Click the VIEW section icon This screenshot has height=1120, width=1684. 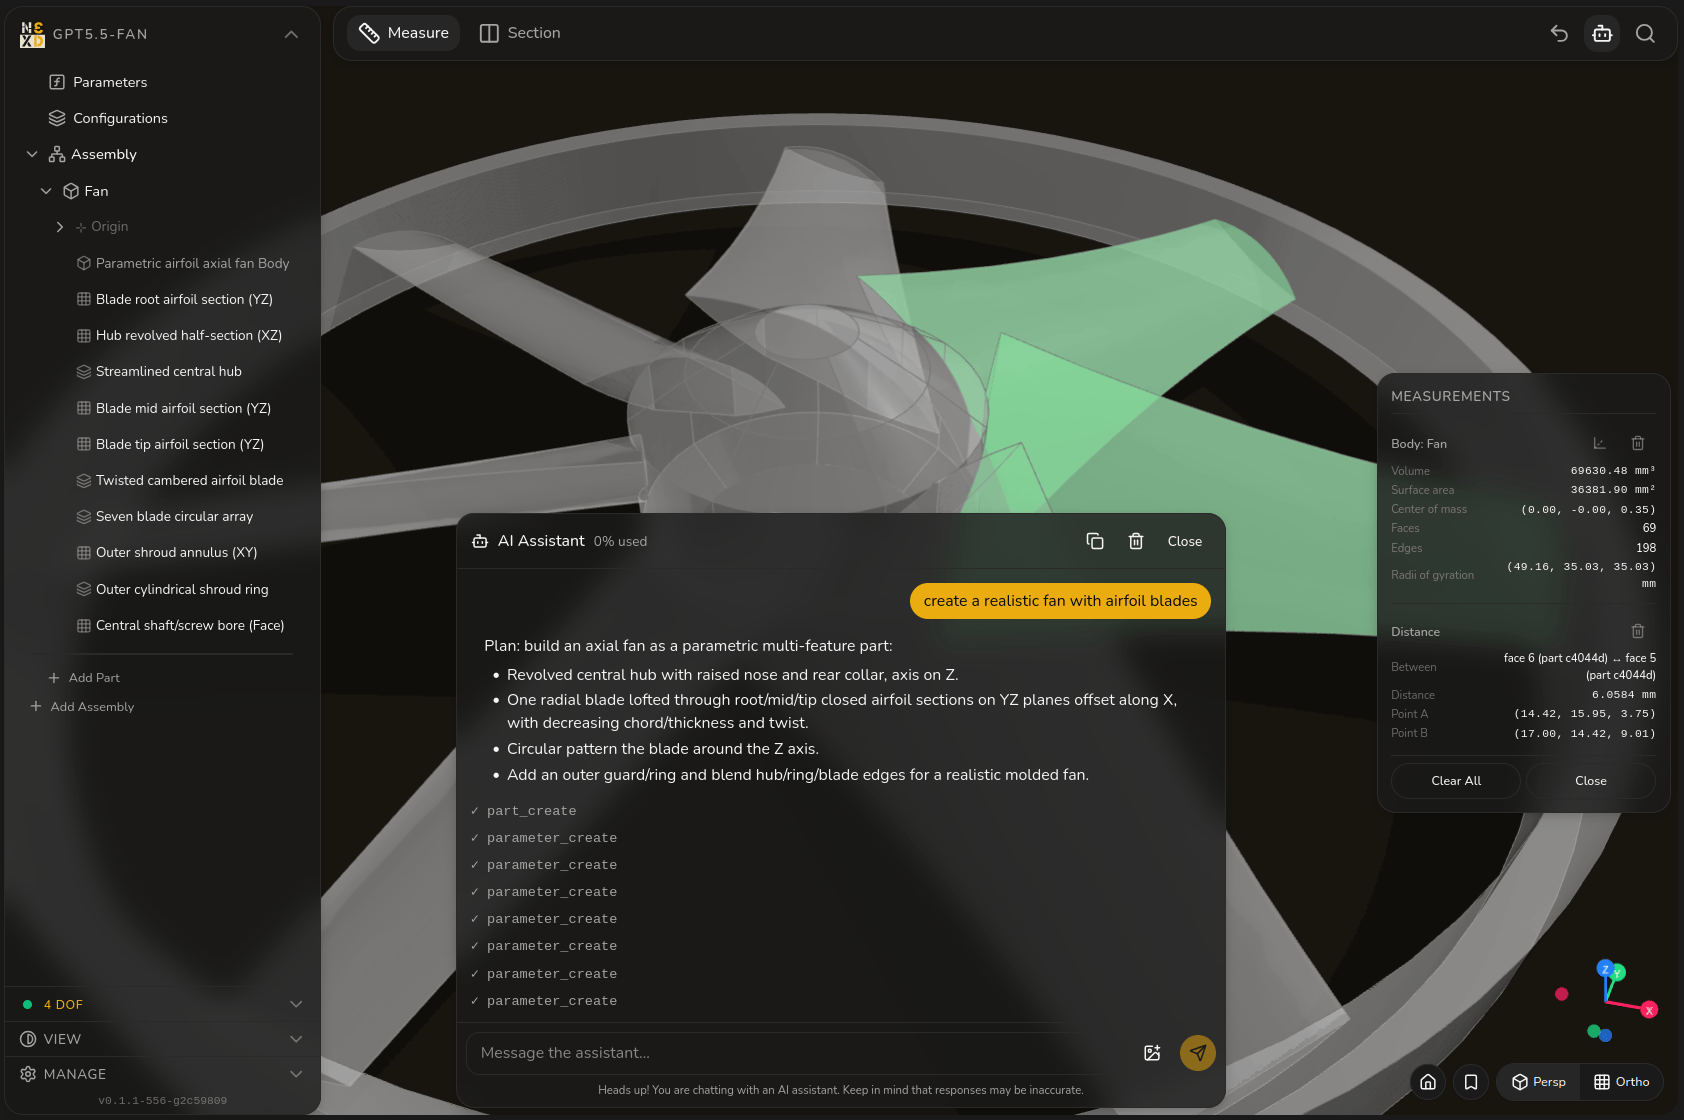28,1039
